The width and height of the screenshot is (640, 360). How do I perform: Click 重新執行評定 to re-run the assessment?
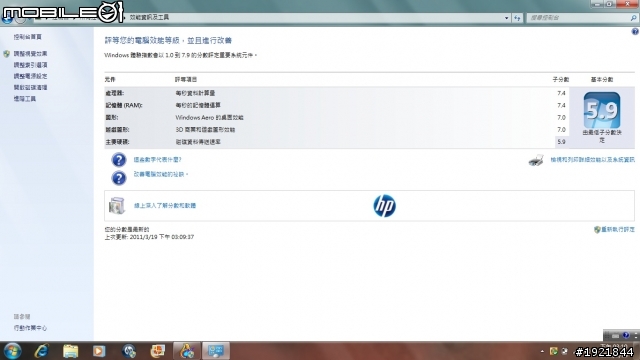point(618,229)
